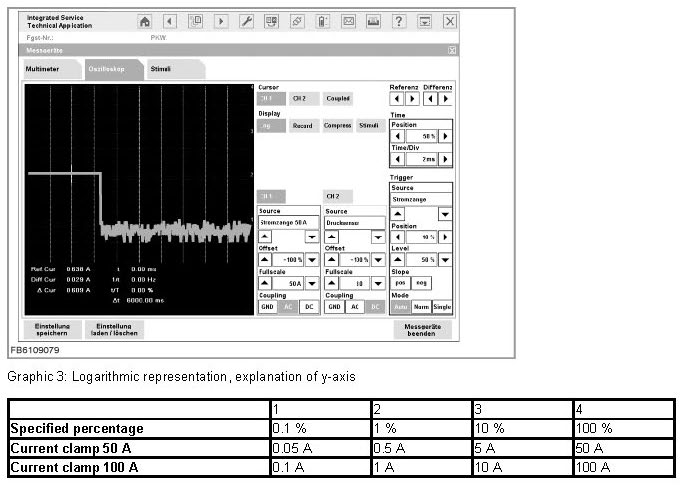Click the printer icon in the toolbar
Screen dimensions: 683x487
pos(373,21)
